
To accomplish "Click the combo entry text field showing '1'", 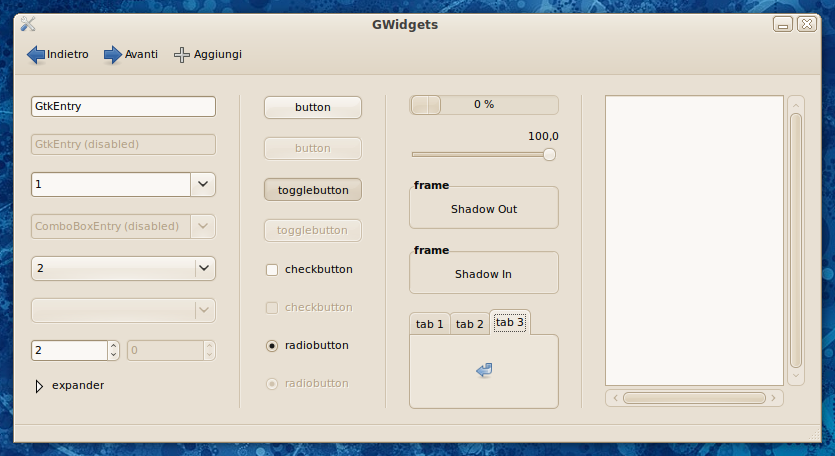I will coord(111,184).
